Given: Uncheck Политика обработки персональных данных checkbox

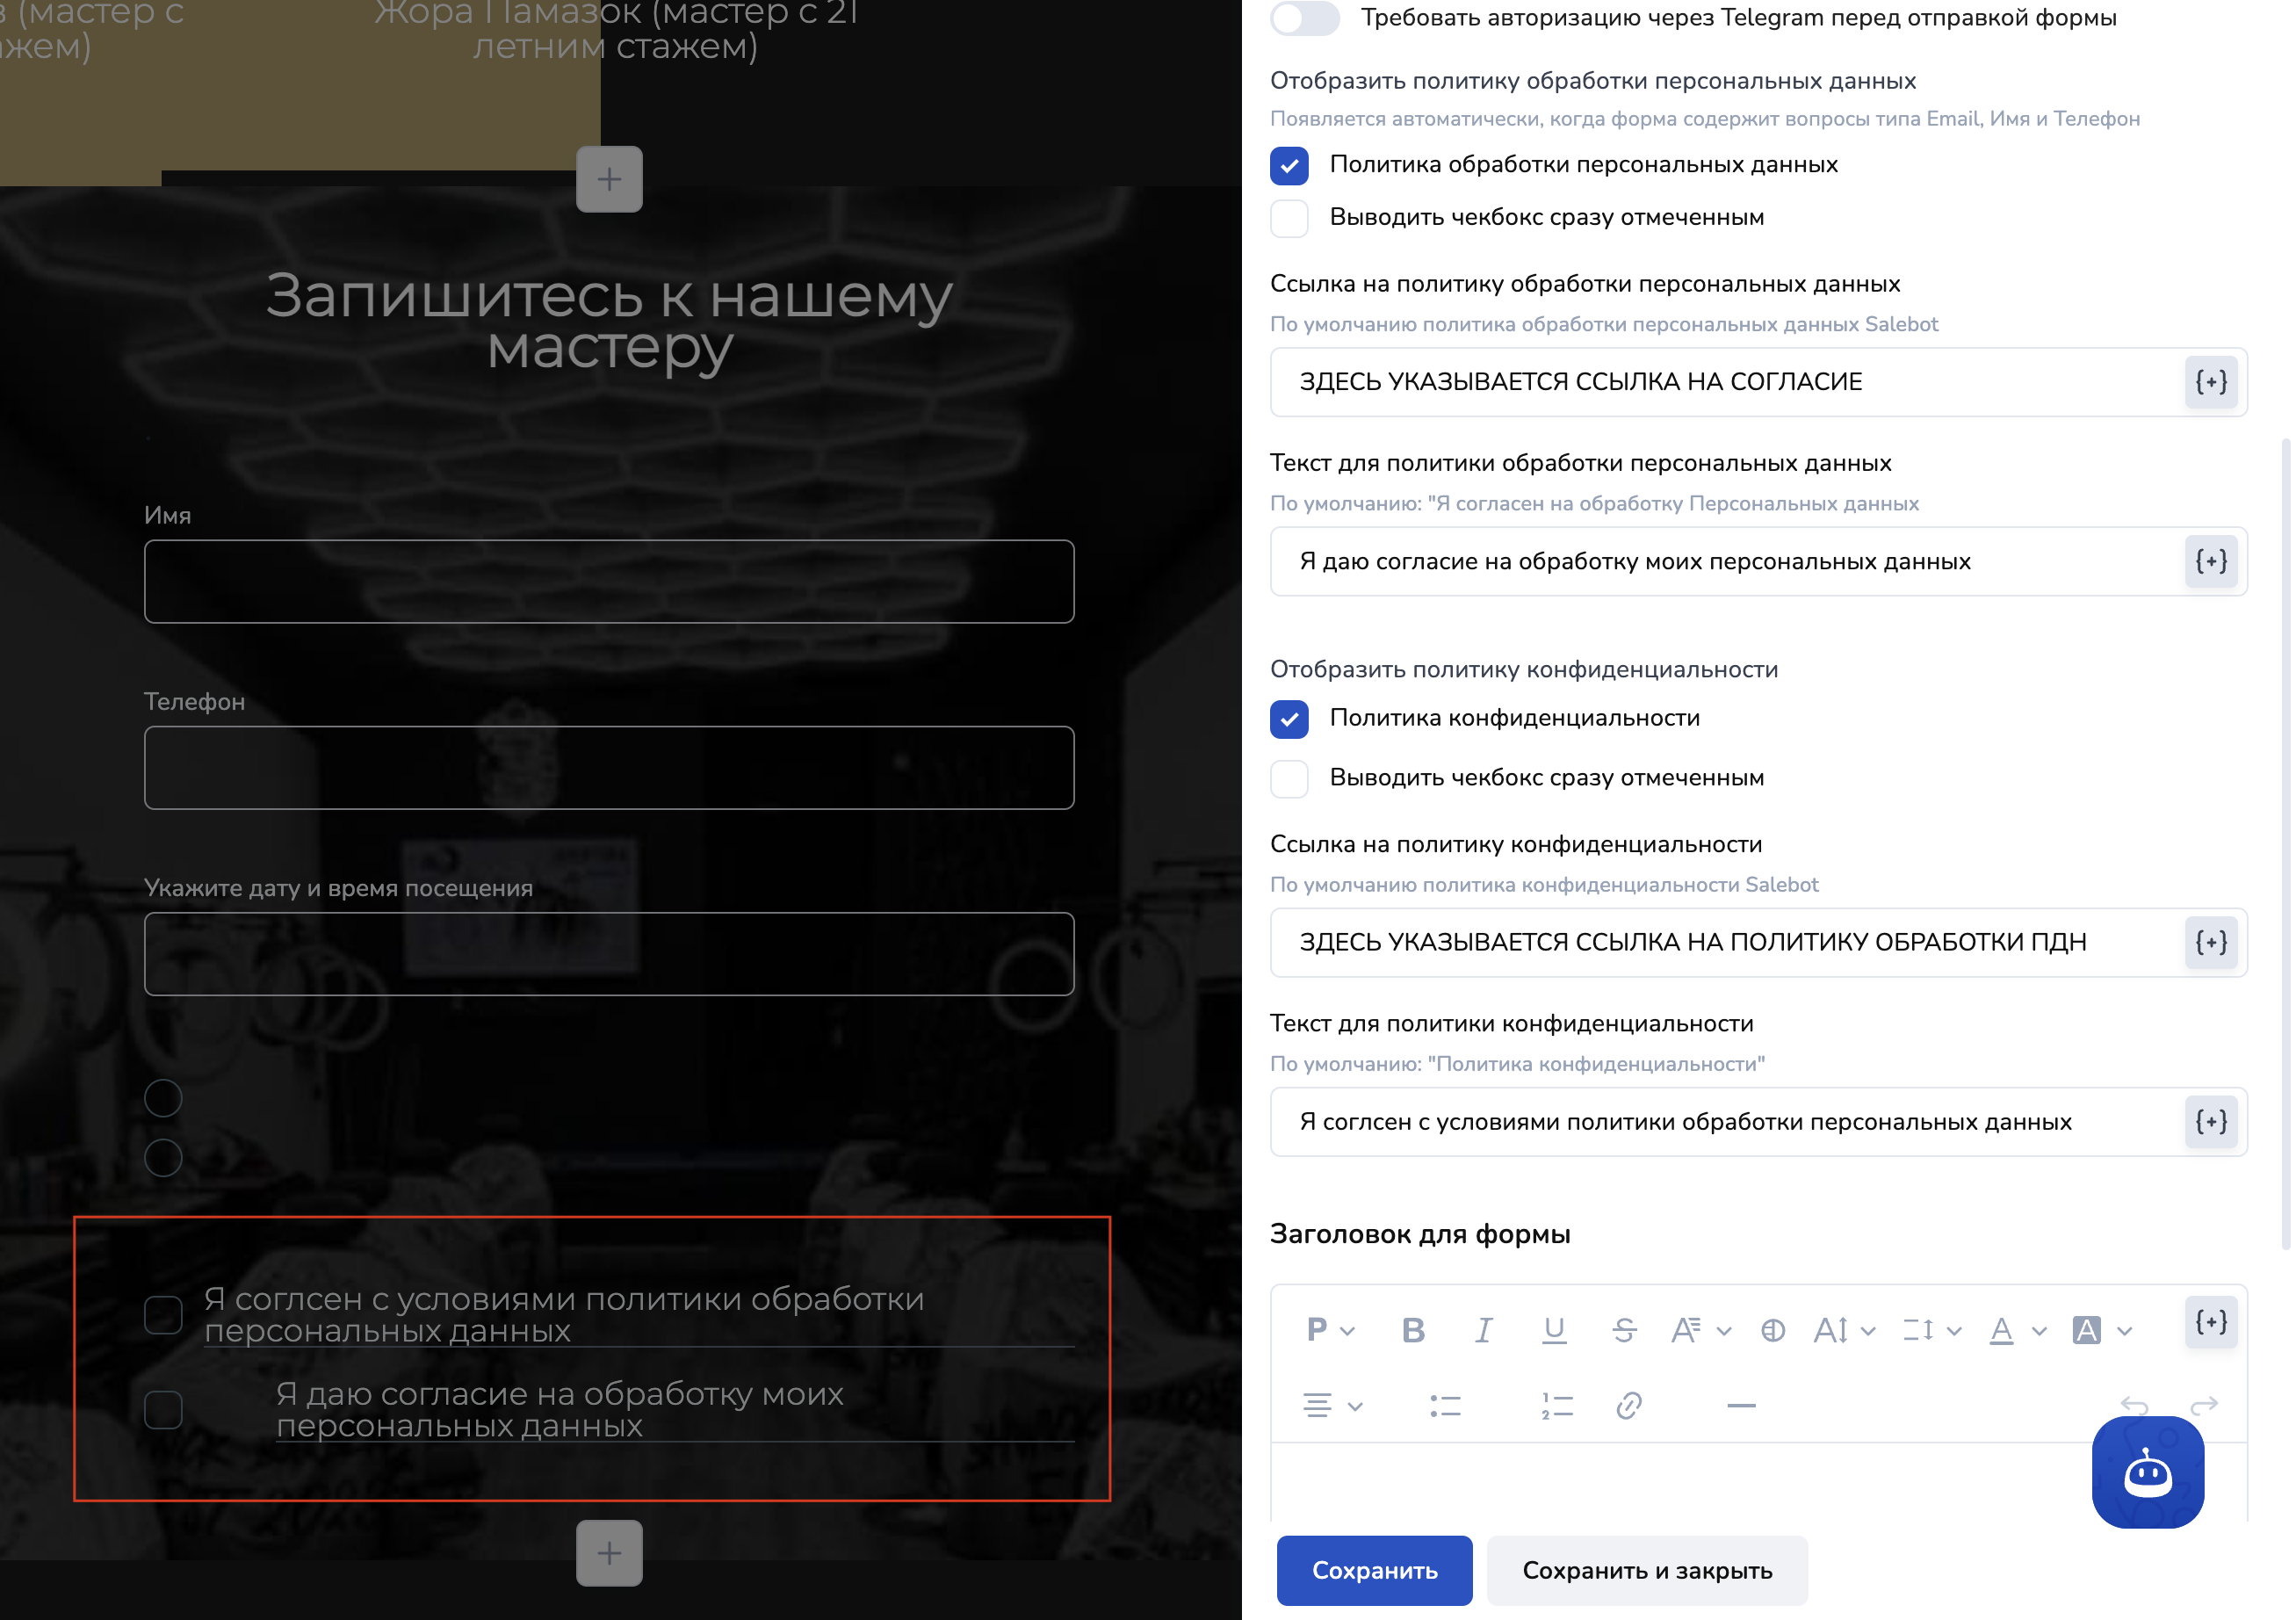Looking at the screenshot, I should [1289, 165].
